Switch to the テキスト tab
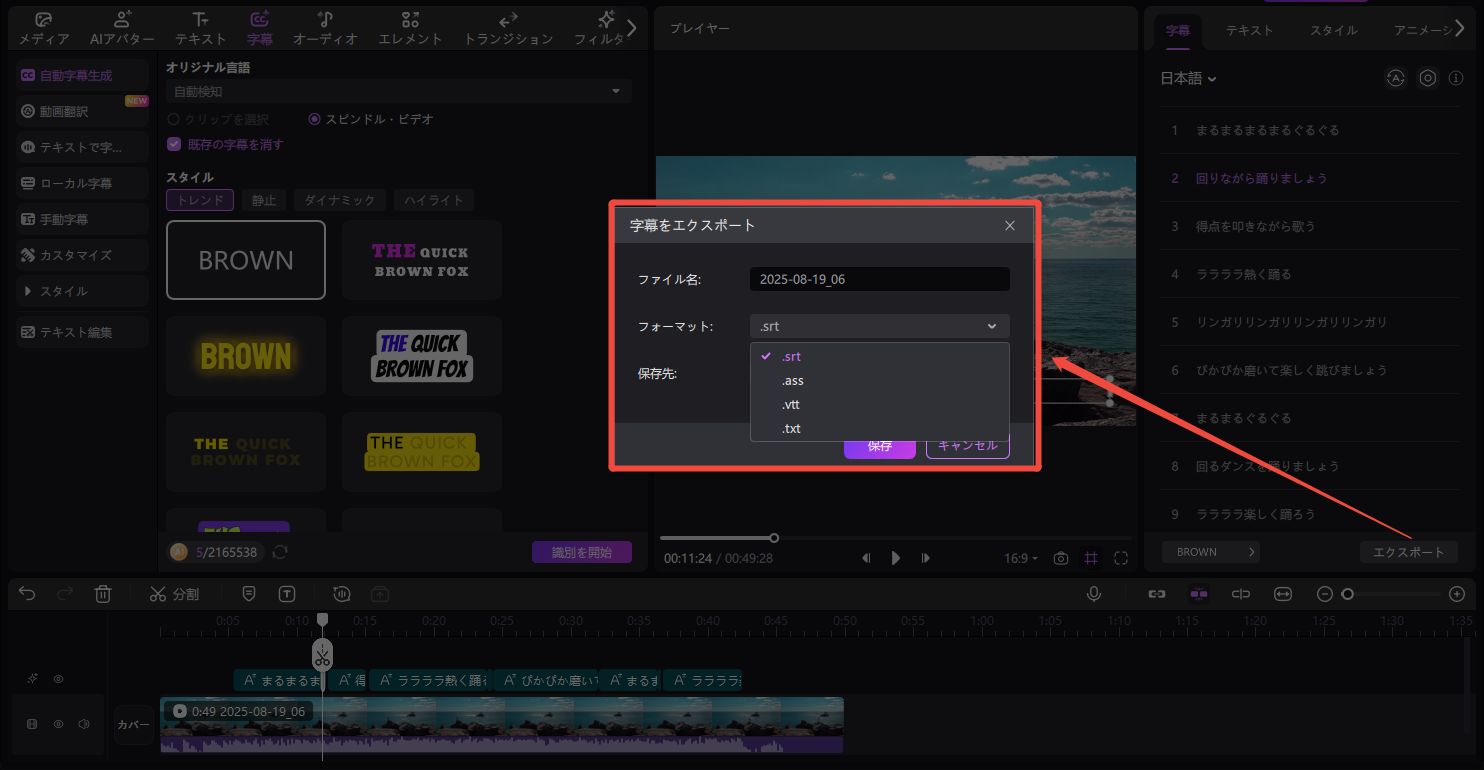 1248,30
